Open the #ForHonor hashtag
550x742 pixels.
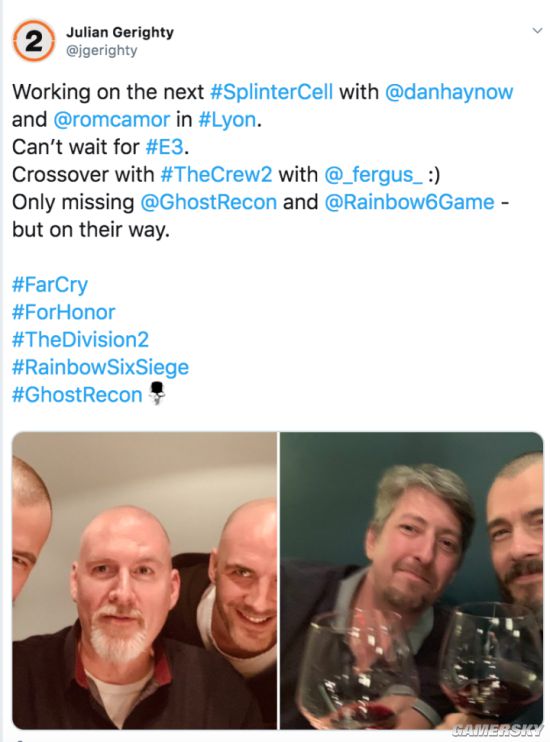click(63, 312)
